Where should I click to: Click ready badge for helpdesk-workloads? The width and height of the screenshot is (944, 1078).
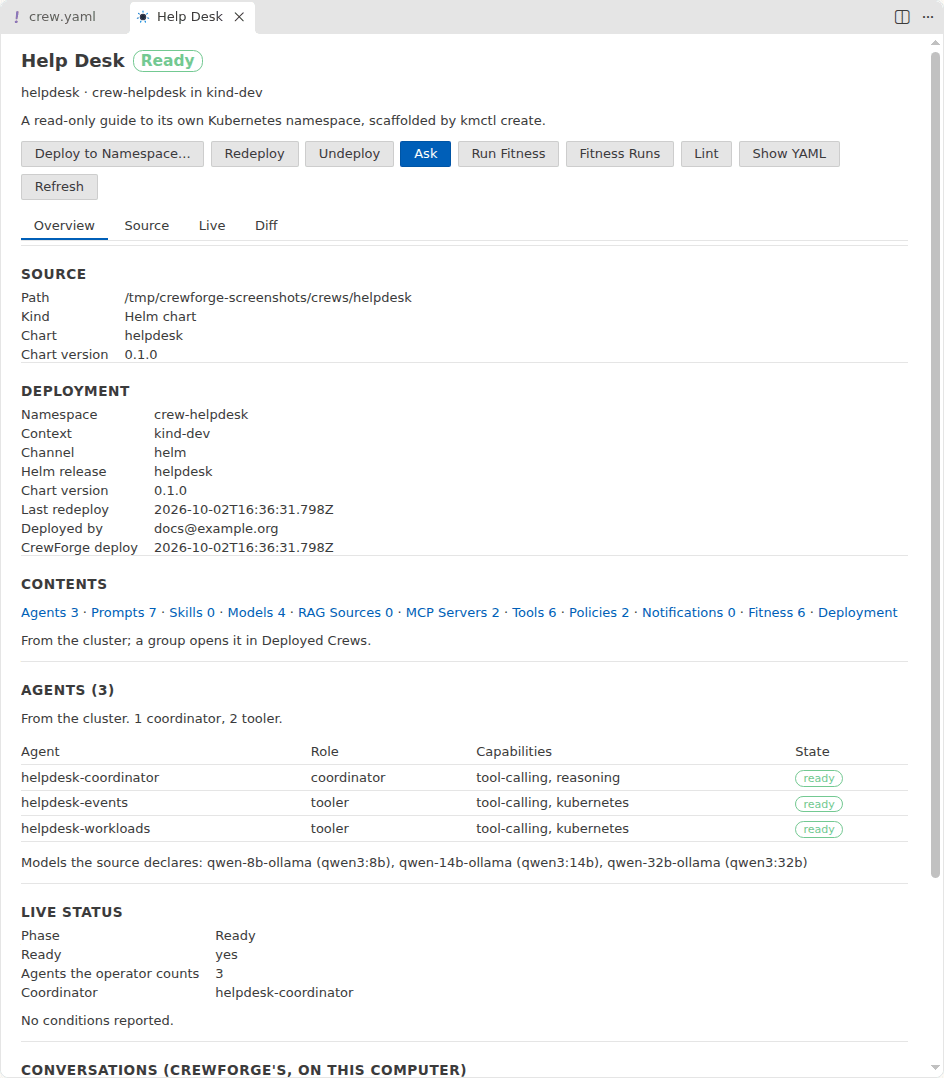click(x=818, y=829)
